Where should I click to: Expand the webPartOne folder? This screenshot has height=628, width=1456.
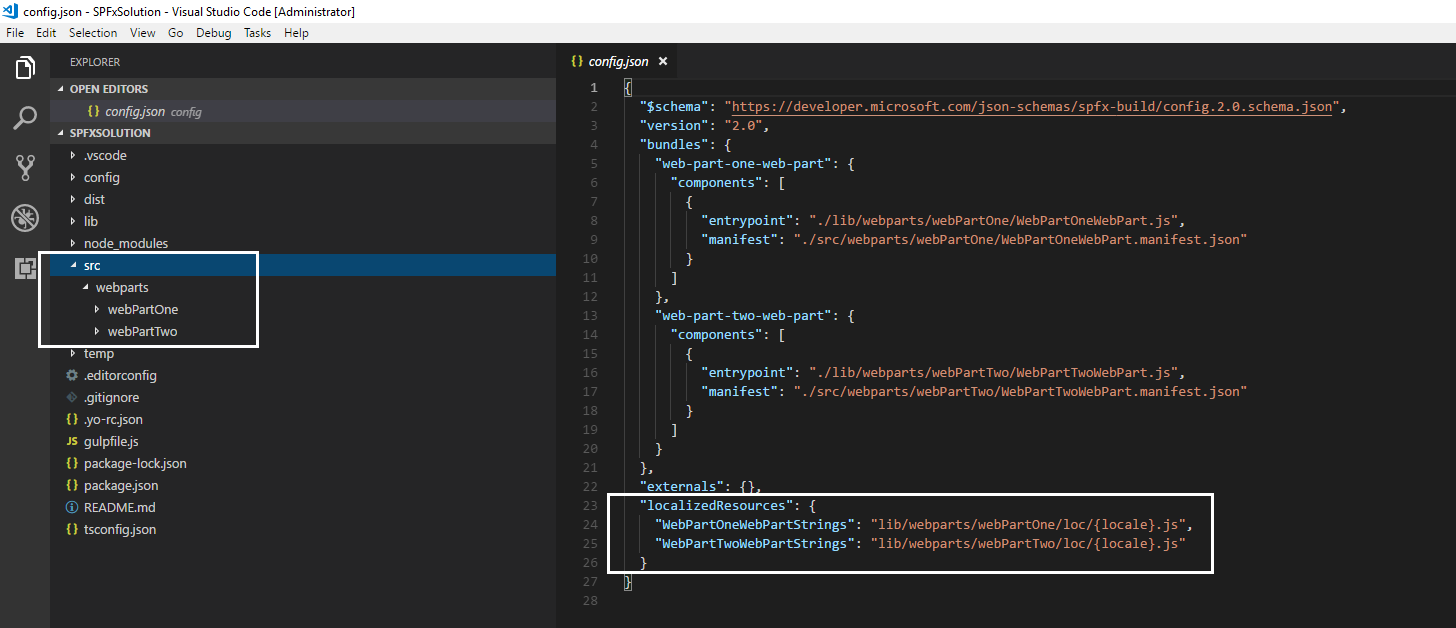[x=302, y=309]
